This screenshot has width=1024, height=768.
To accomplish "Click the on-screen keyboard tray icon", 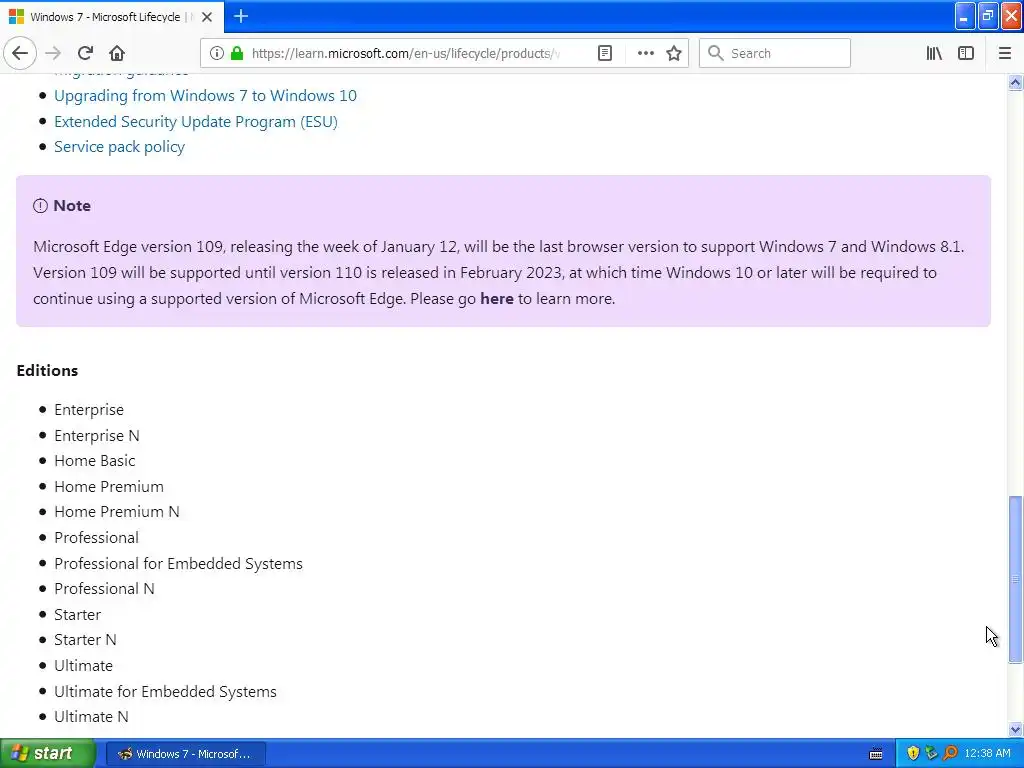I will click(876, 754).
